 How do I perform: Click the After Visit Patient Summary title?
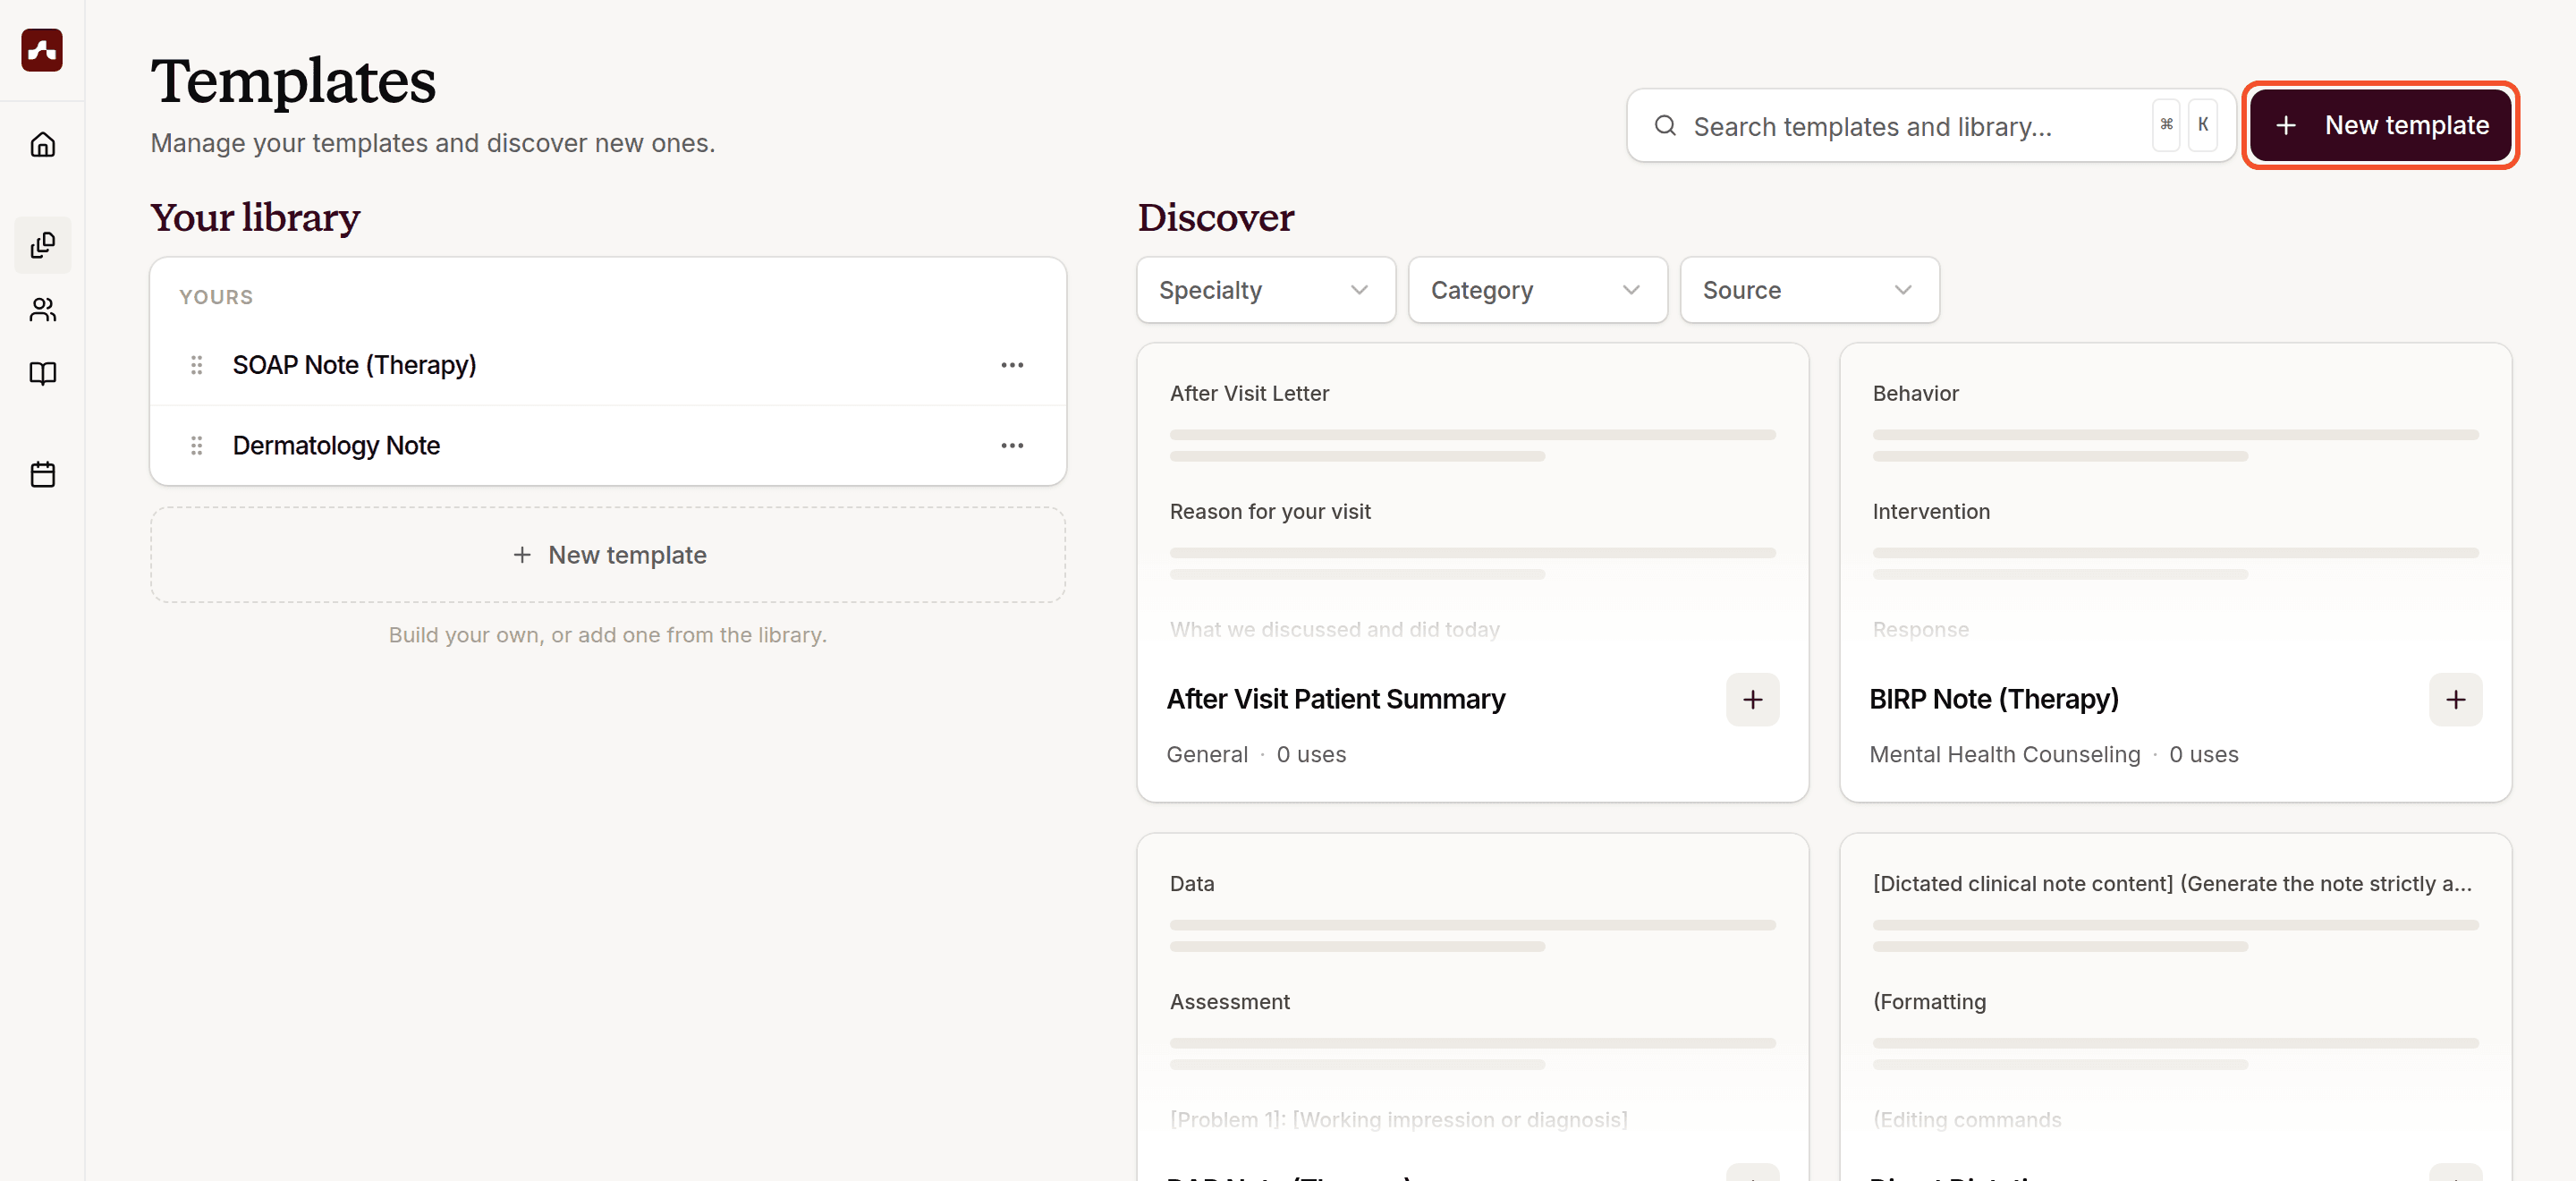[1335, 699]
